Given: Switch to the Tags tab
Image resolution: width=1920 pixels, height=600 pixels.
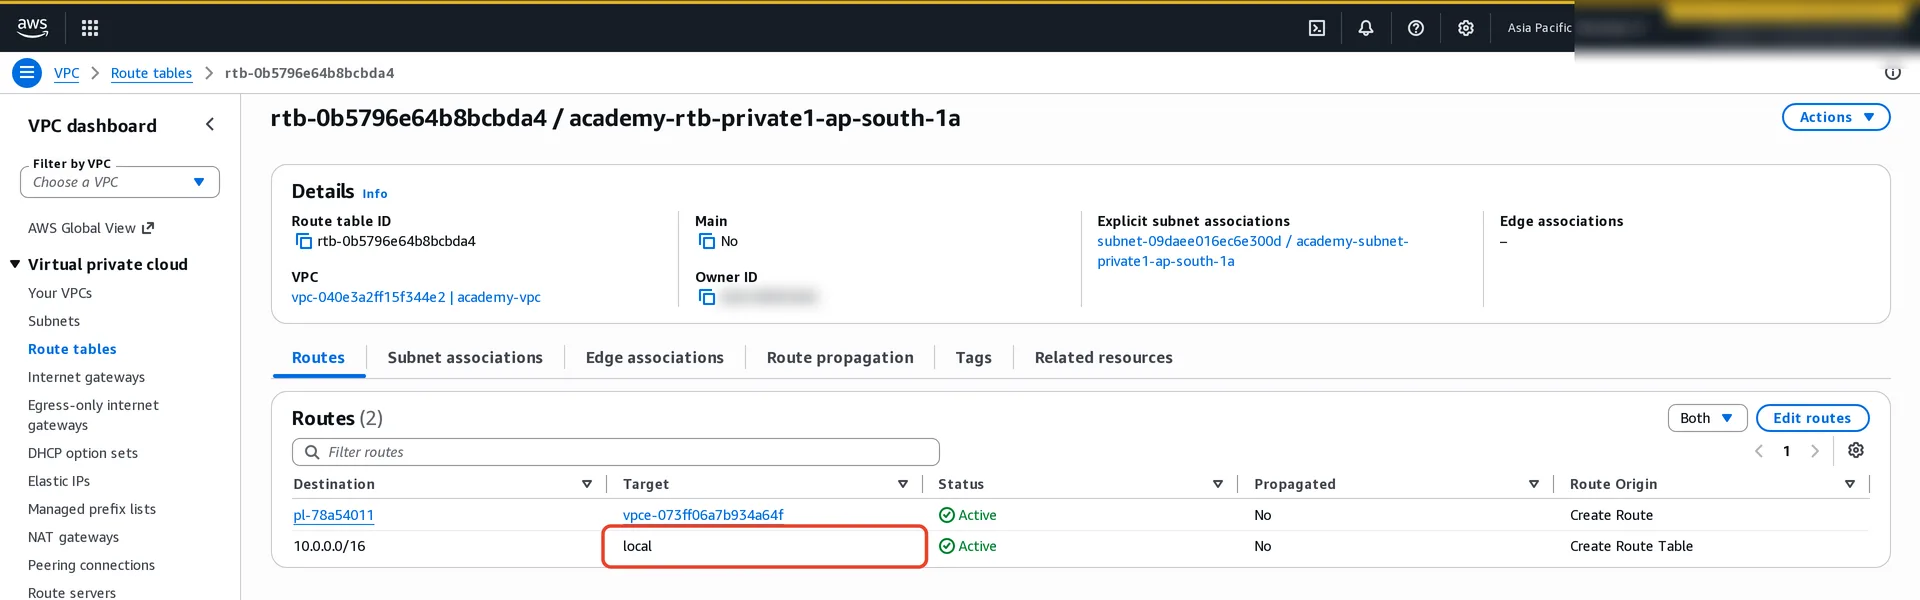Looking at the screenshot, I should click(973, 357).
